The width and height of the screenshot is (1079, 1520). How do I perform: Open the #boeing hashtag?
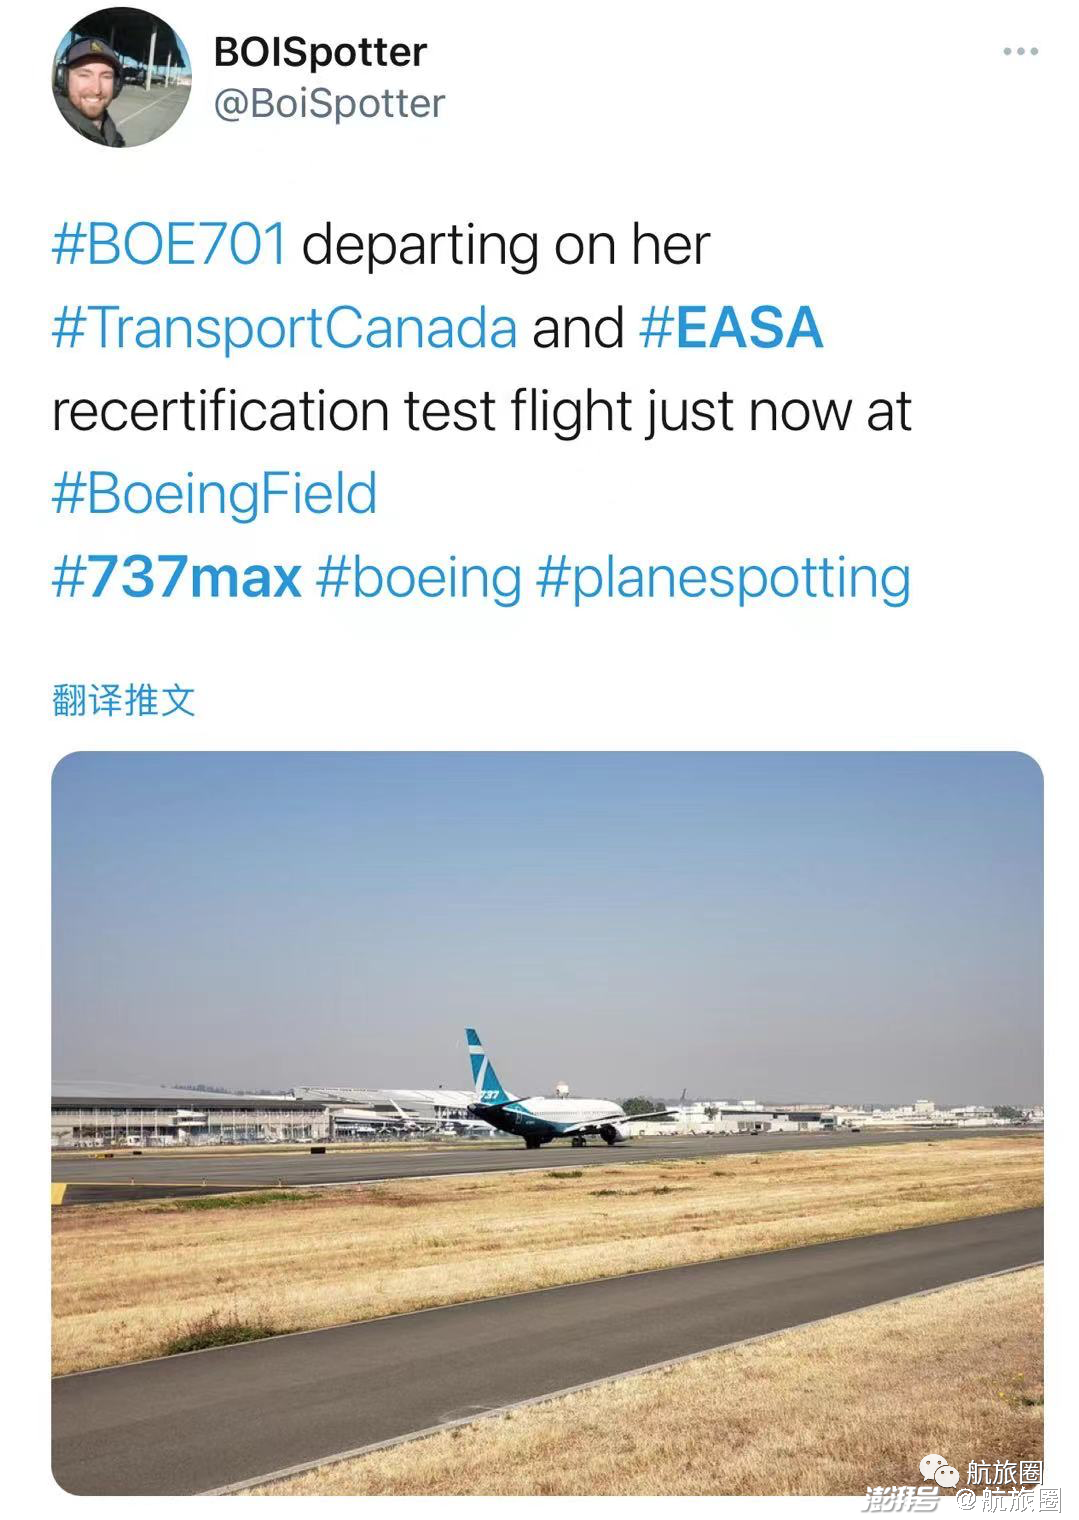pyautogui.click(x=419, y=577)
